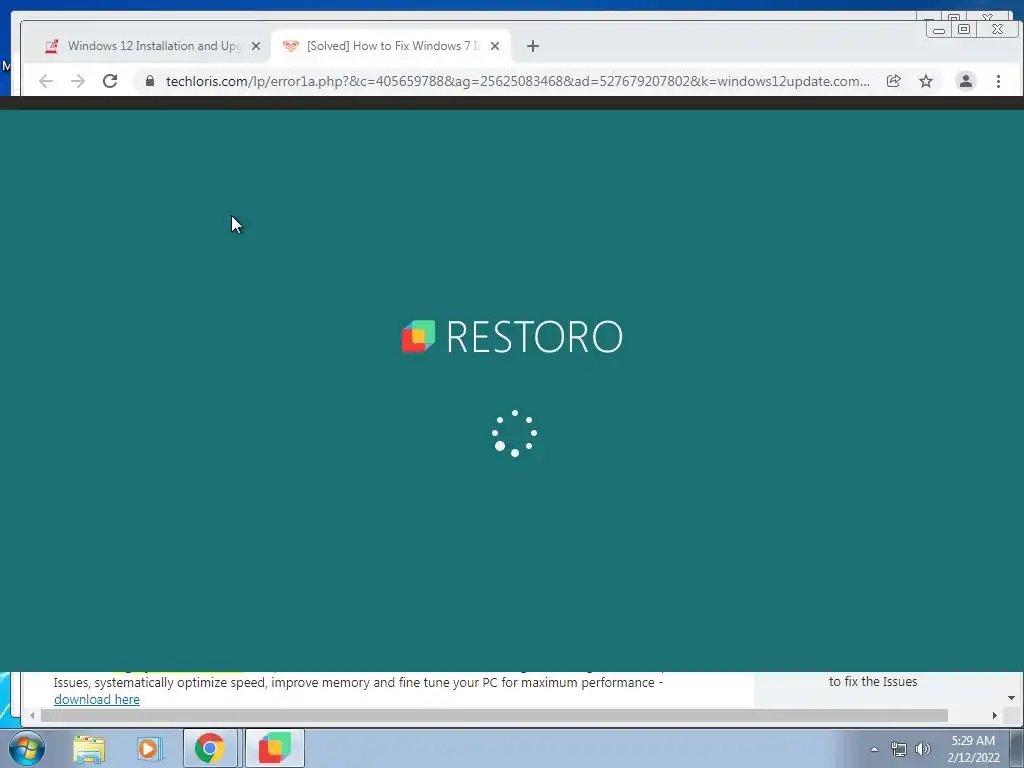Open Chrome three-dot menu
The height and width of the screenshot is (768, 1024).
click(998, 81)
